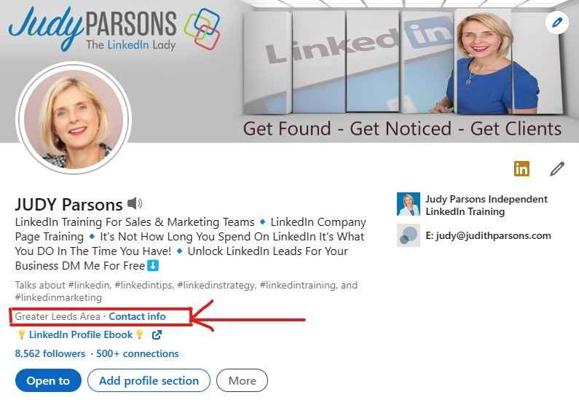The height and width of the screenshot is (400, 579).
Task: Edit the banner background photo
Action: [557, 23]
